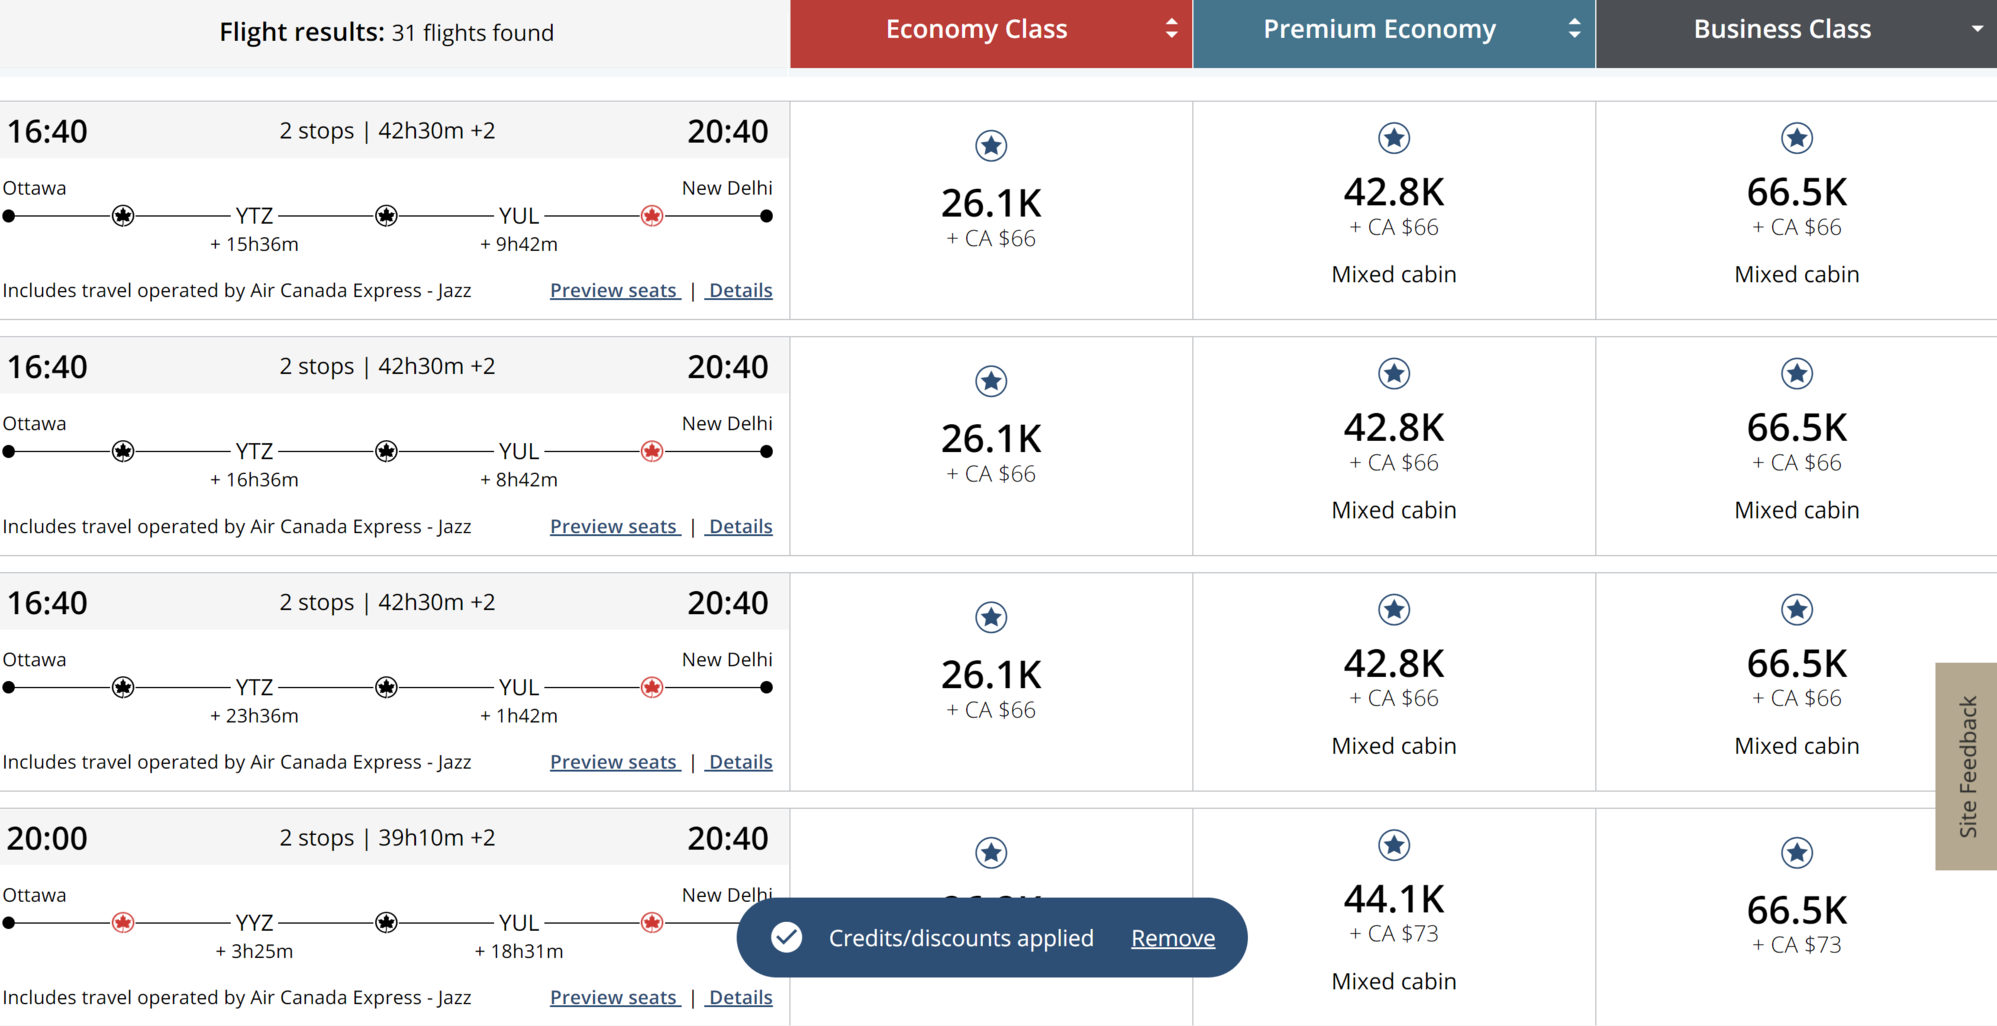Click the checkmark icon in the credits applied banner
This screenshot has height=1026, width=1997.
787,938
